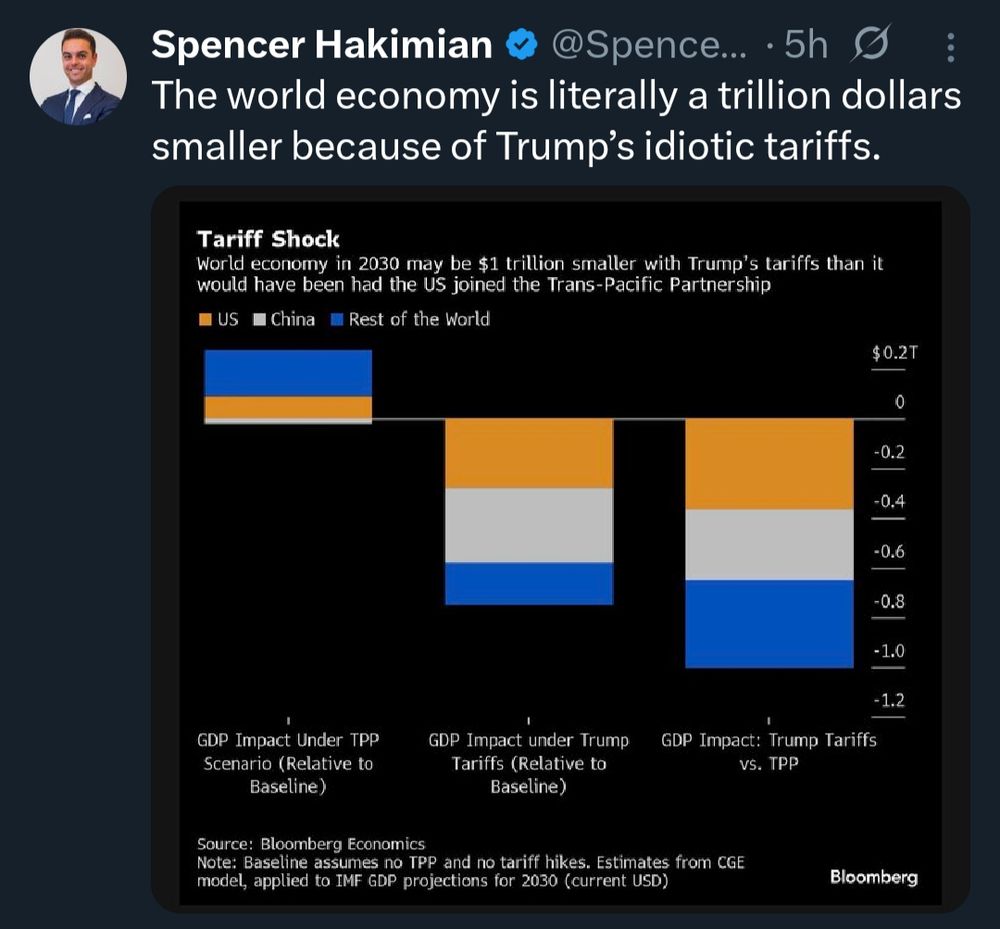This screenshot has height=929, width=1000.
Task: Click blue segment of the TPP Scenario bar
Action: coord(288,372)
